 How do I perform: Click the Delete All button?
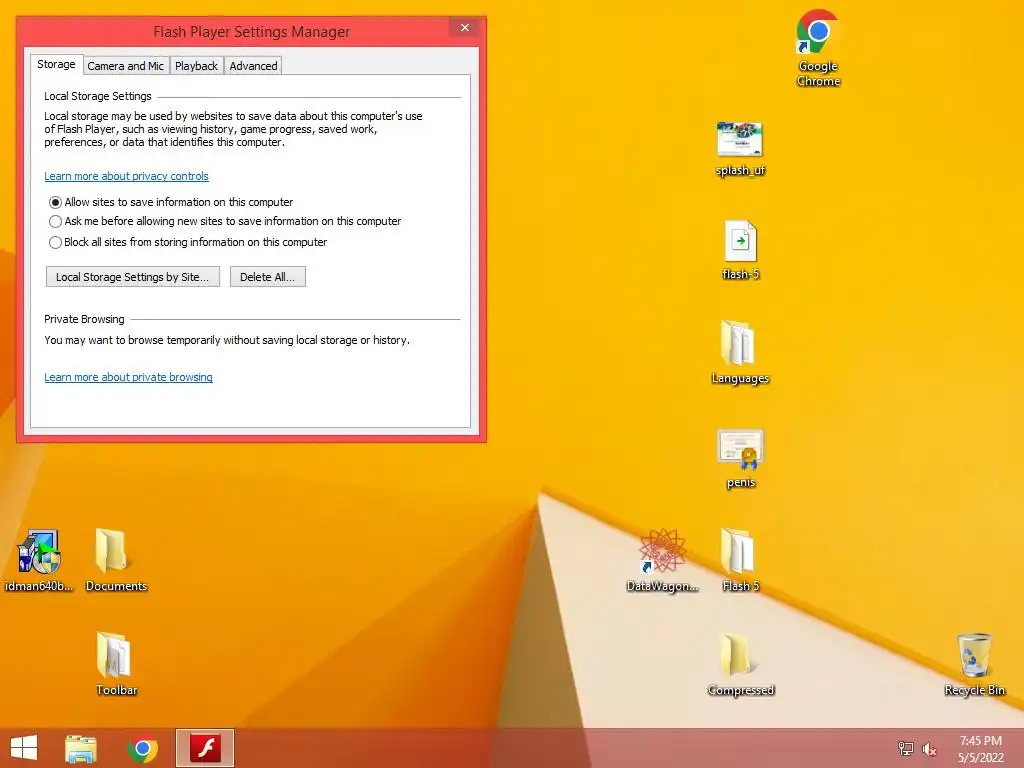[267, 277]
